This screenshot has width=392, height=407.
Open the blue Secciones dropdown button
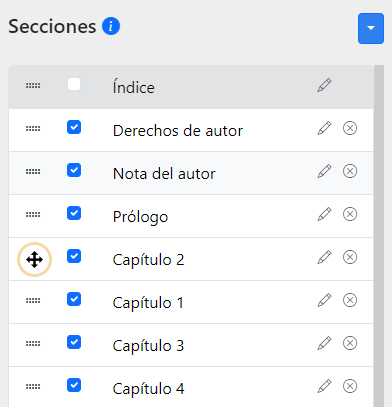point(371,28)
